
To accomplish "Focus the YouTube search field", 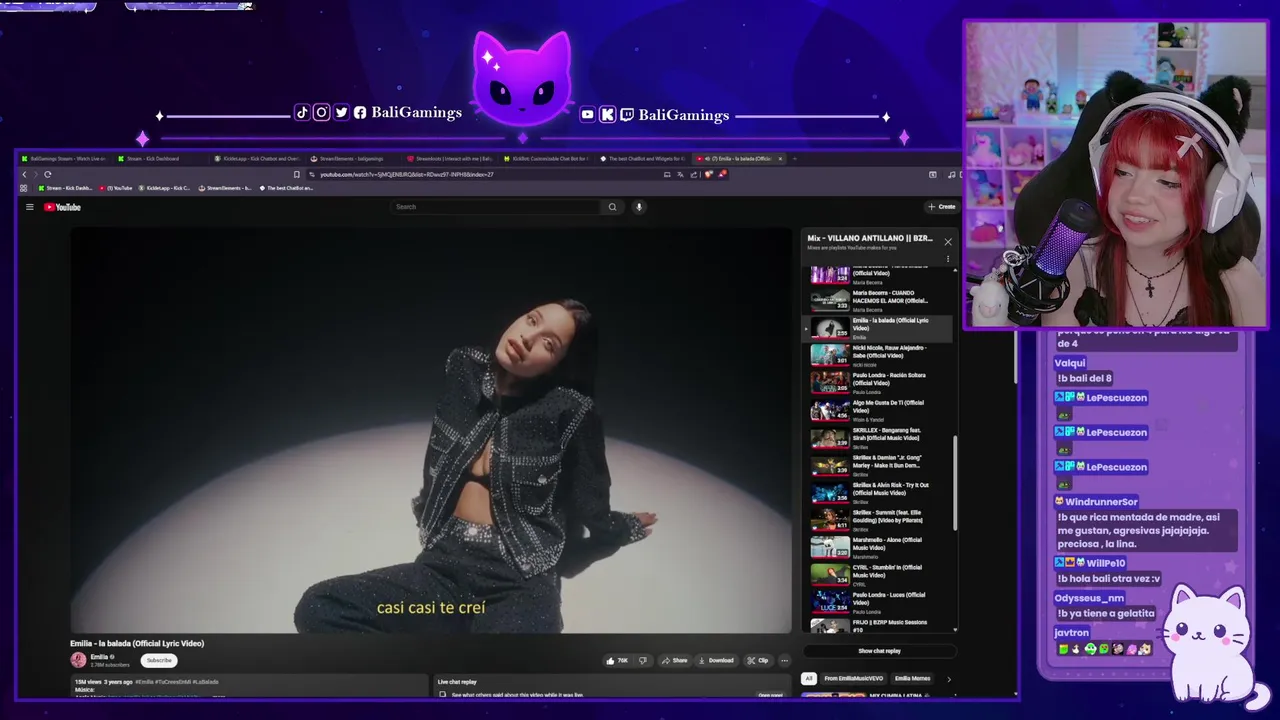I will 497,207.
